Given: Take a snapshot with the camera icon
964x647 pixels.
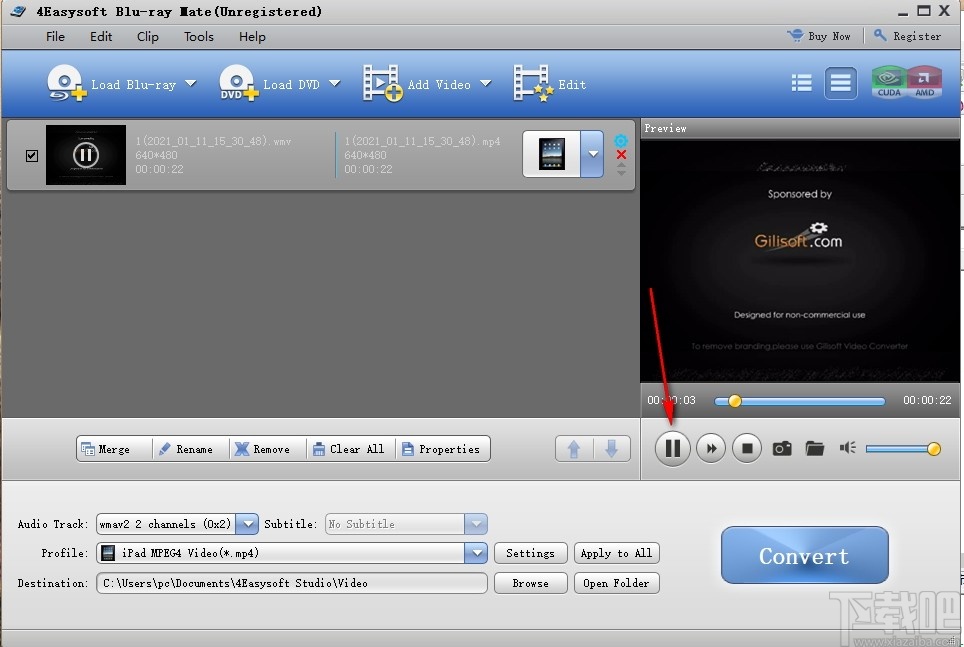Looking at the screenshot, I should click(782, 449).
